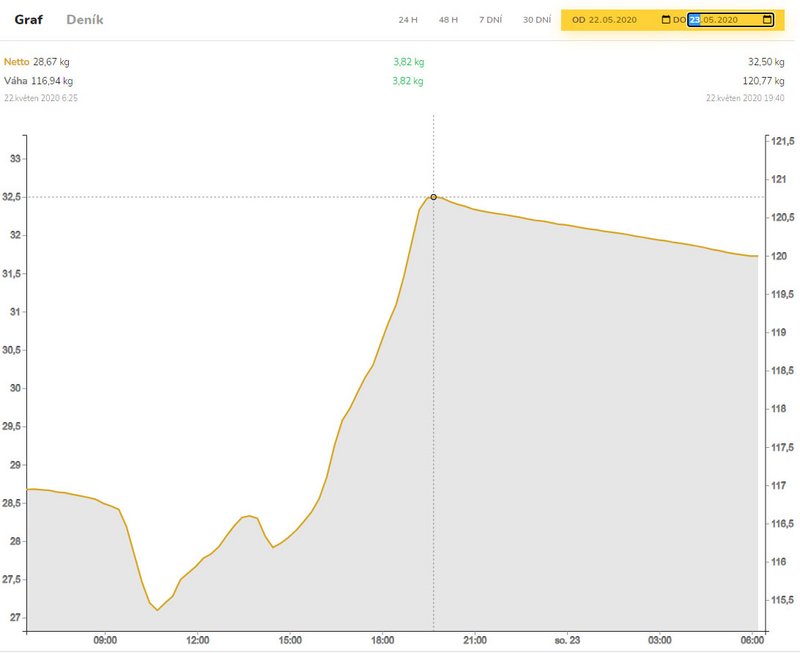Open the Deník tab
800x653 pixels.
(x=85, y=20)
